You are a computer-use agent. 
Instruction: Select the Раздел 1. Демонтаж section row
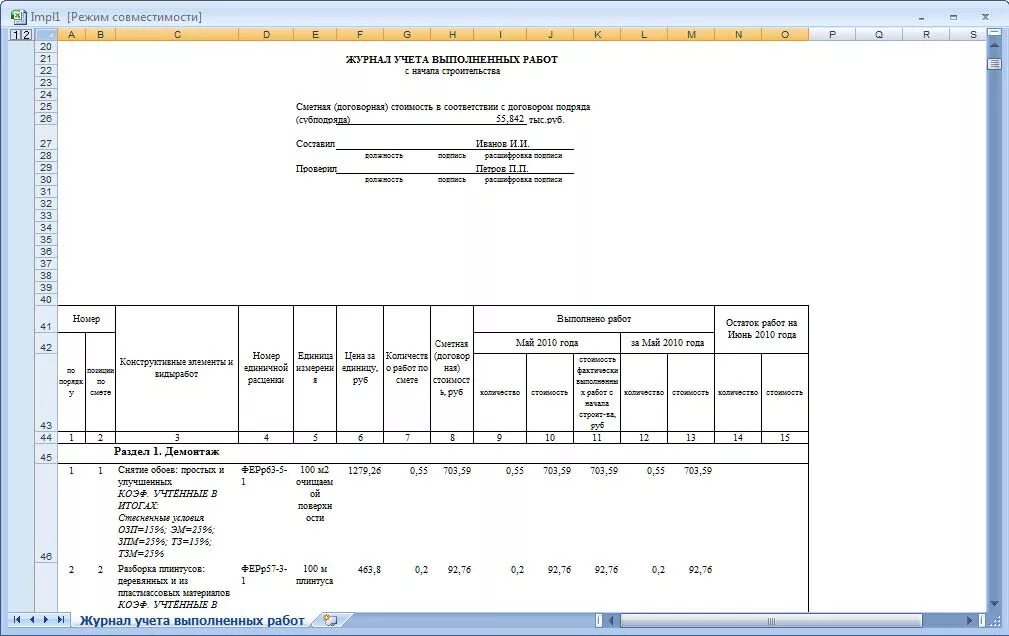coord(433,453)
